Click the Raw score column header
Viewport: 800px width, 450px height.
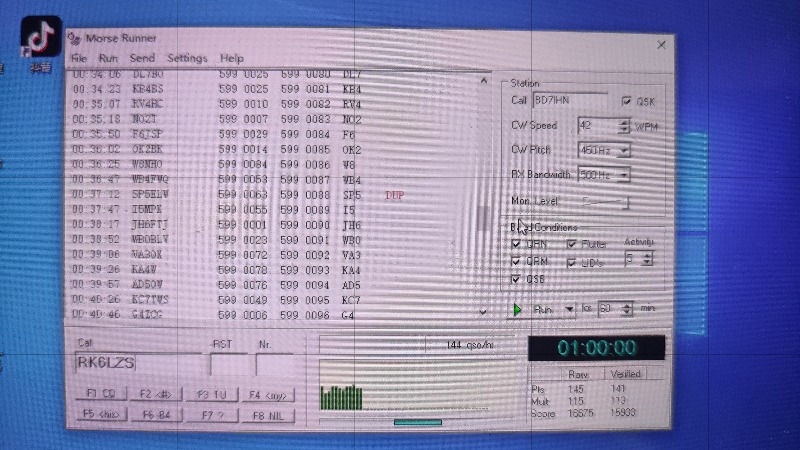(x=578, y=374)
